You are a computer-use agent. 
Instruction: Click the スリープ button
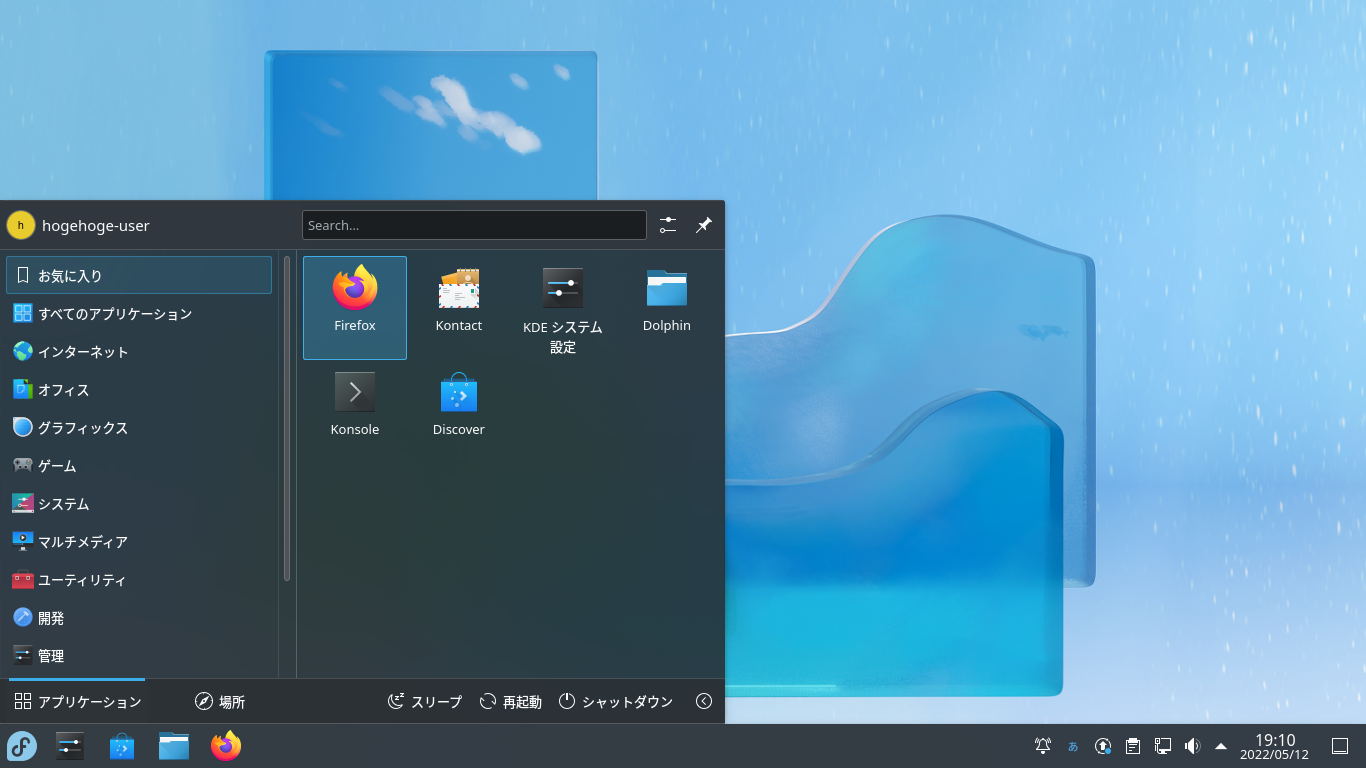click(x=425, y=701)
